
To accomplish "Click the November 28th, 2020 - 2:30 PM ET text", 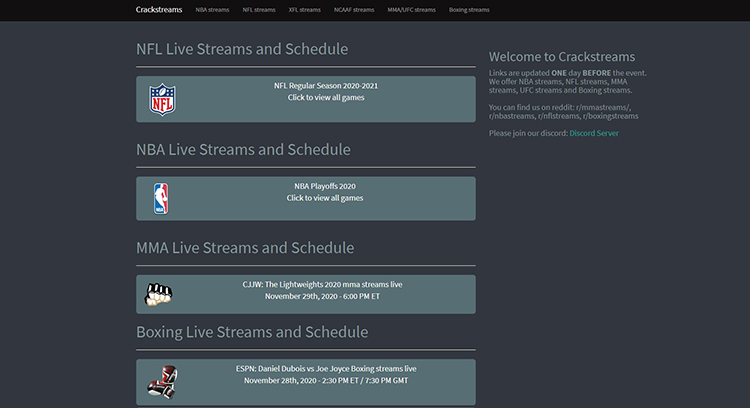I will point(326,381).
